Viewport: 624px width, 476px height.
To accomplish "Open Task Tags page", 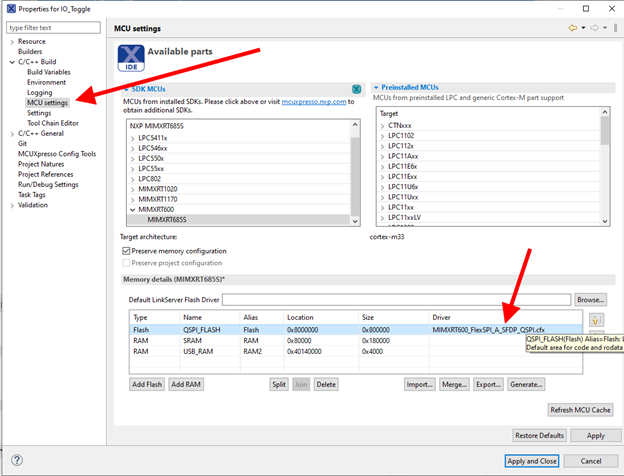I will [32, 195].
